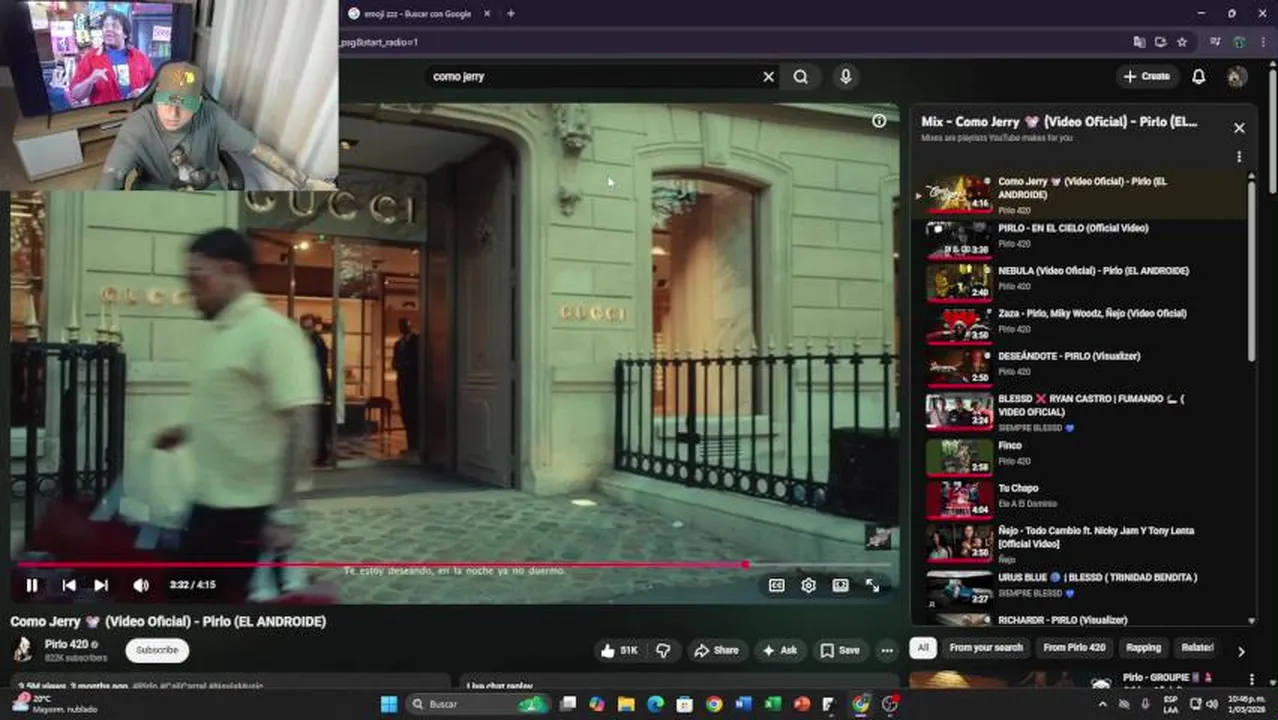Image resolution: width=1278 pixels, height=720 pixels.
Task: Open new browser tab
Action: pyautogui.click(x=510, y=14)
